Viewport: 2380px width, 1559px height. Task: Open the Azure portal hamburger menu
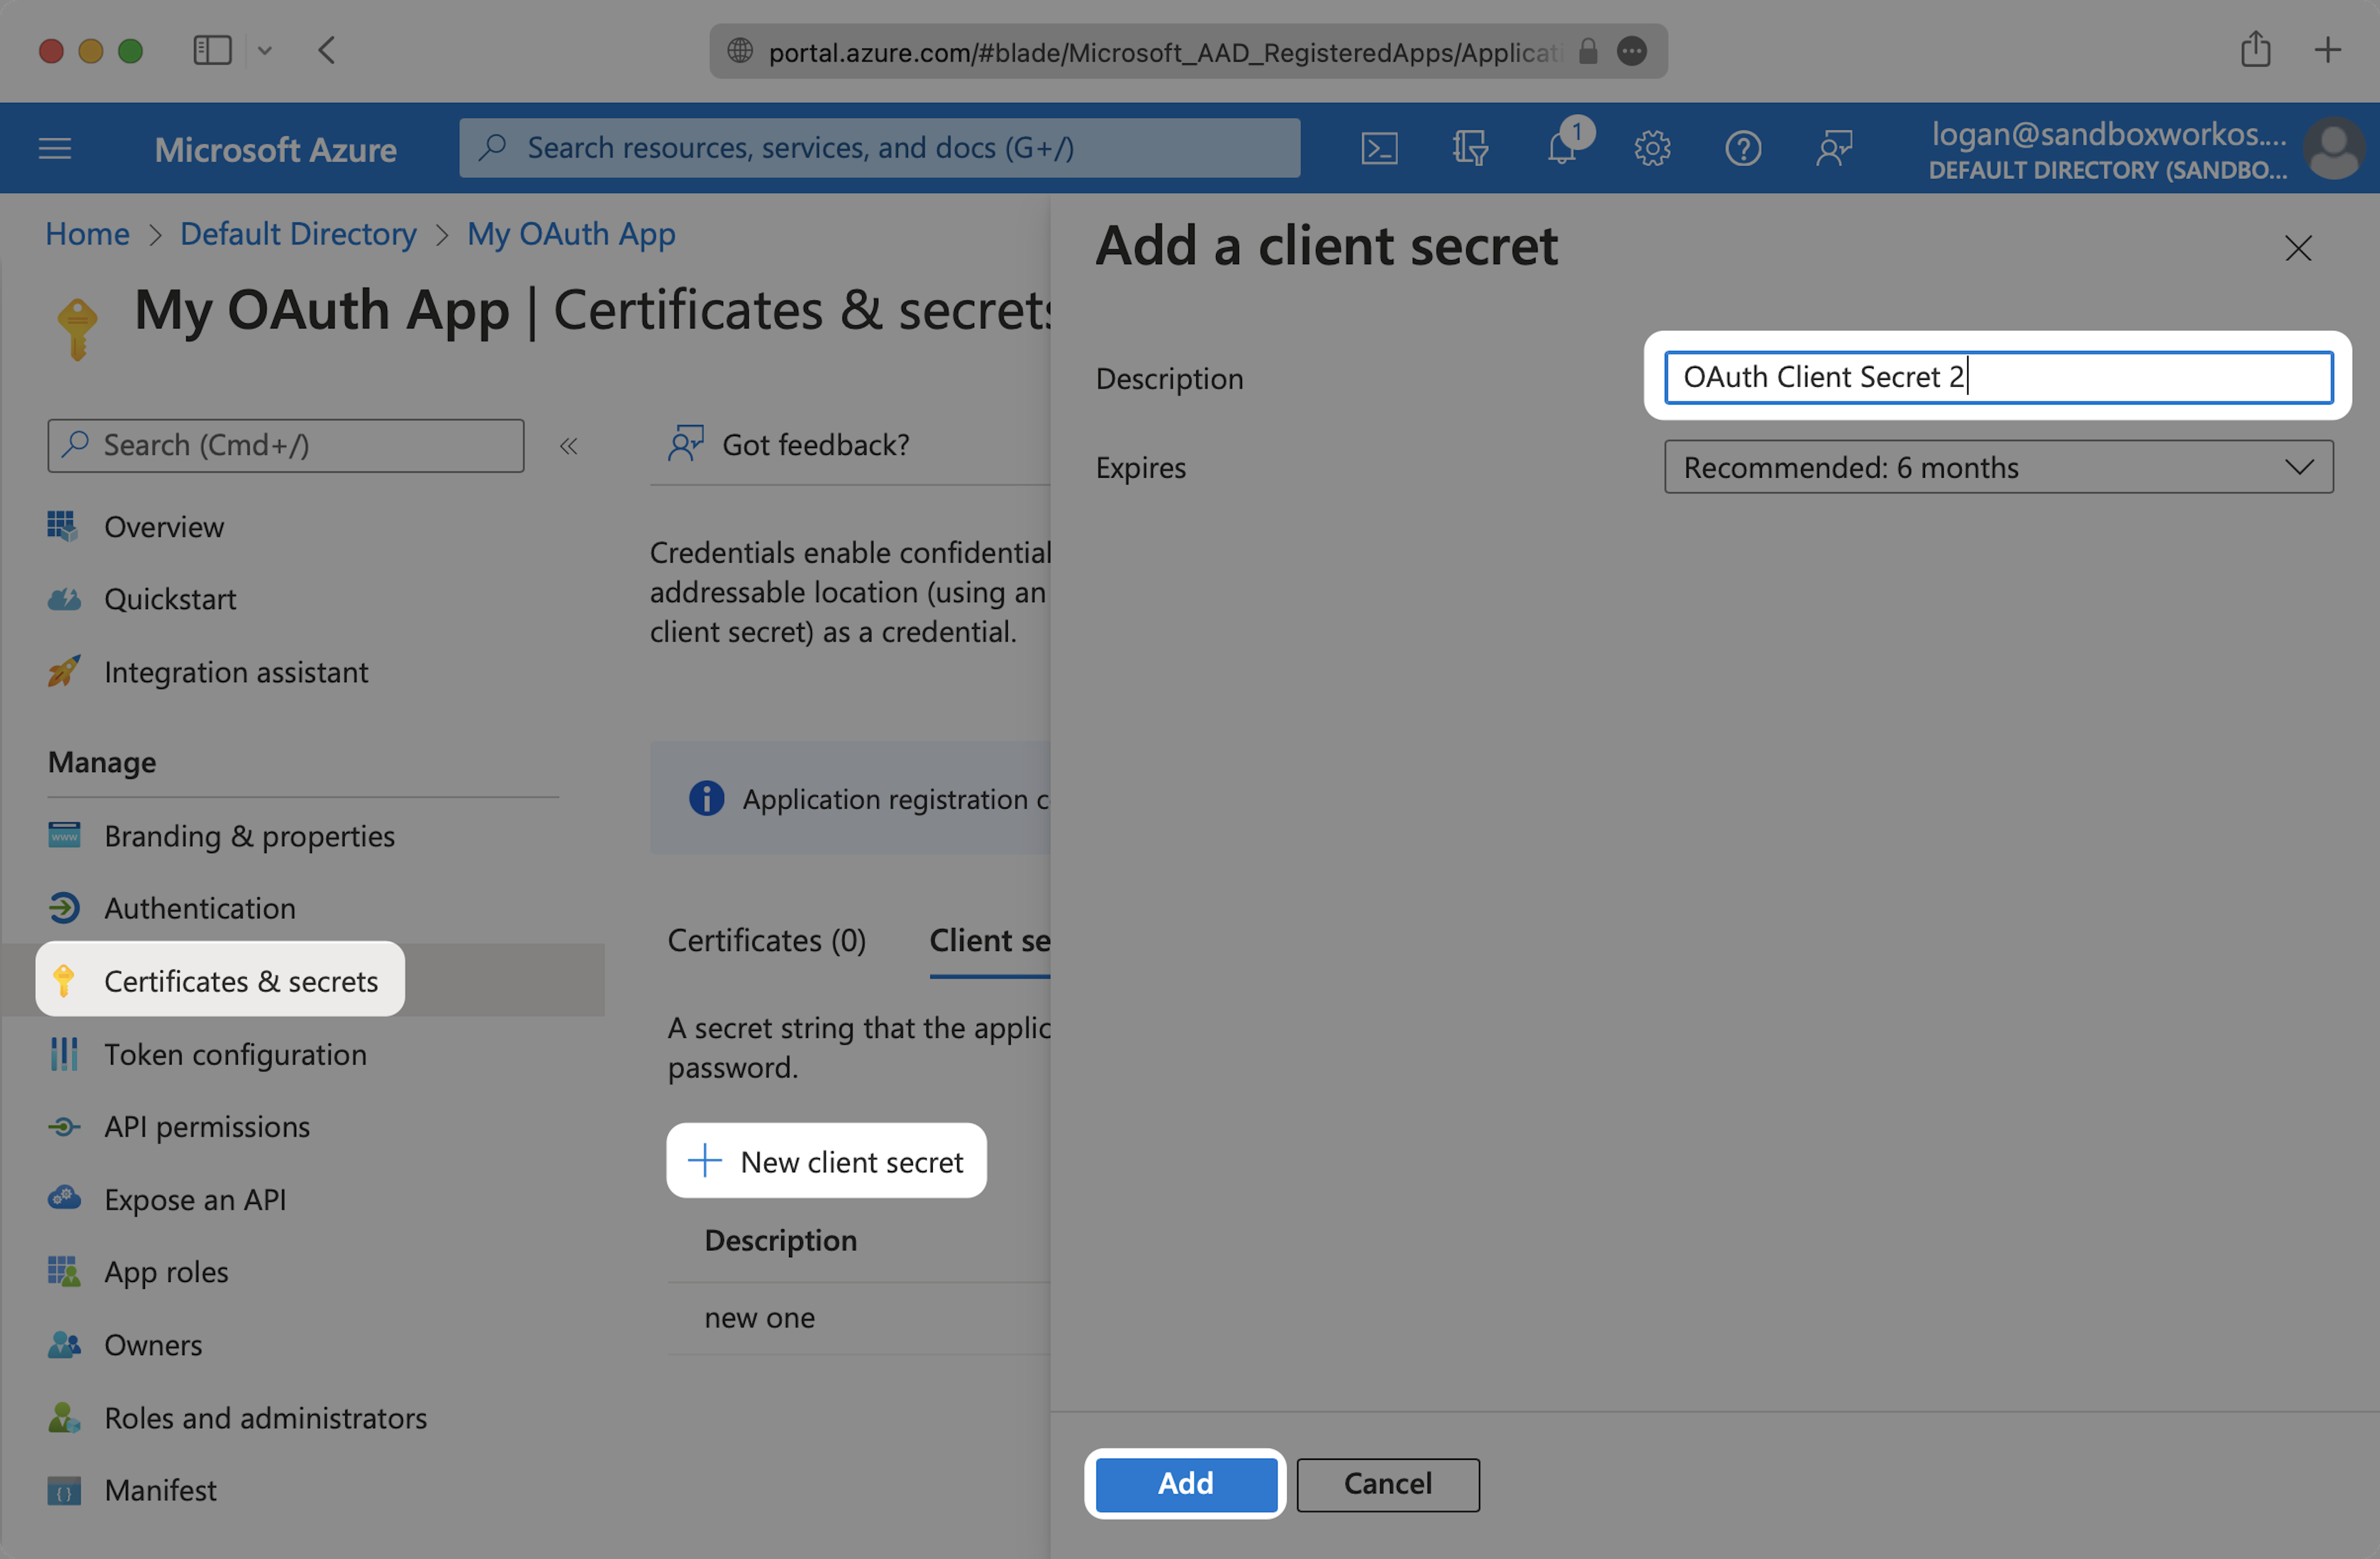(55, 148)
